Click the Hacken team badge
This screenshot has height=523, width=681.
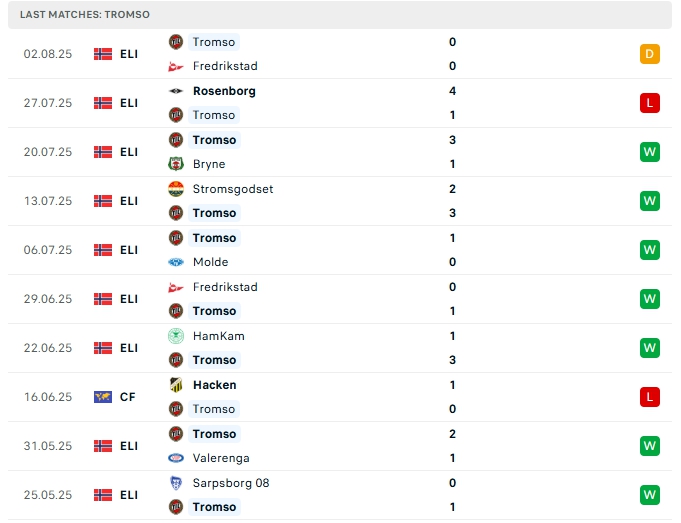pos(176,385)
